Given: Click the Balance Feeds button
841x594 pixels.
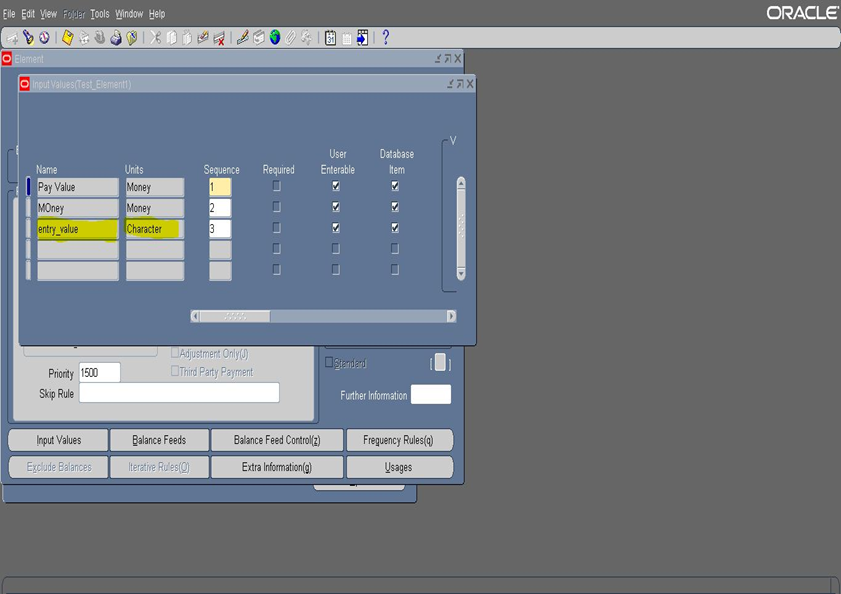Looking at the screenshot, I should pyautogui.click(x=159, y=440).
